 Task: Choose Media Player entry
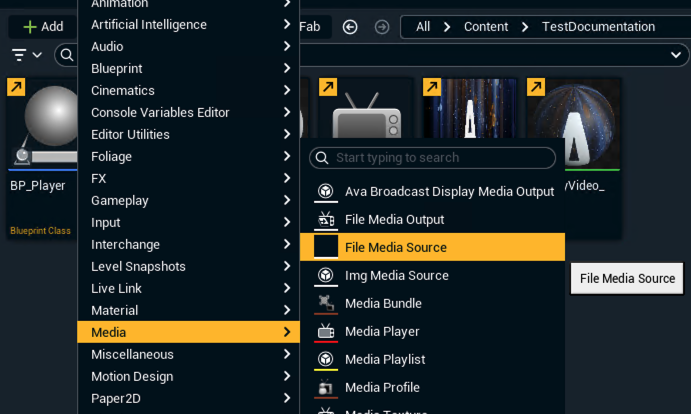pyautogui.click(x=432, y=332)
